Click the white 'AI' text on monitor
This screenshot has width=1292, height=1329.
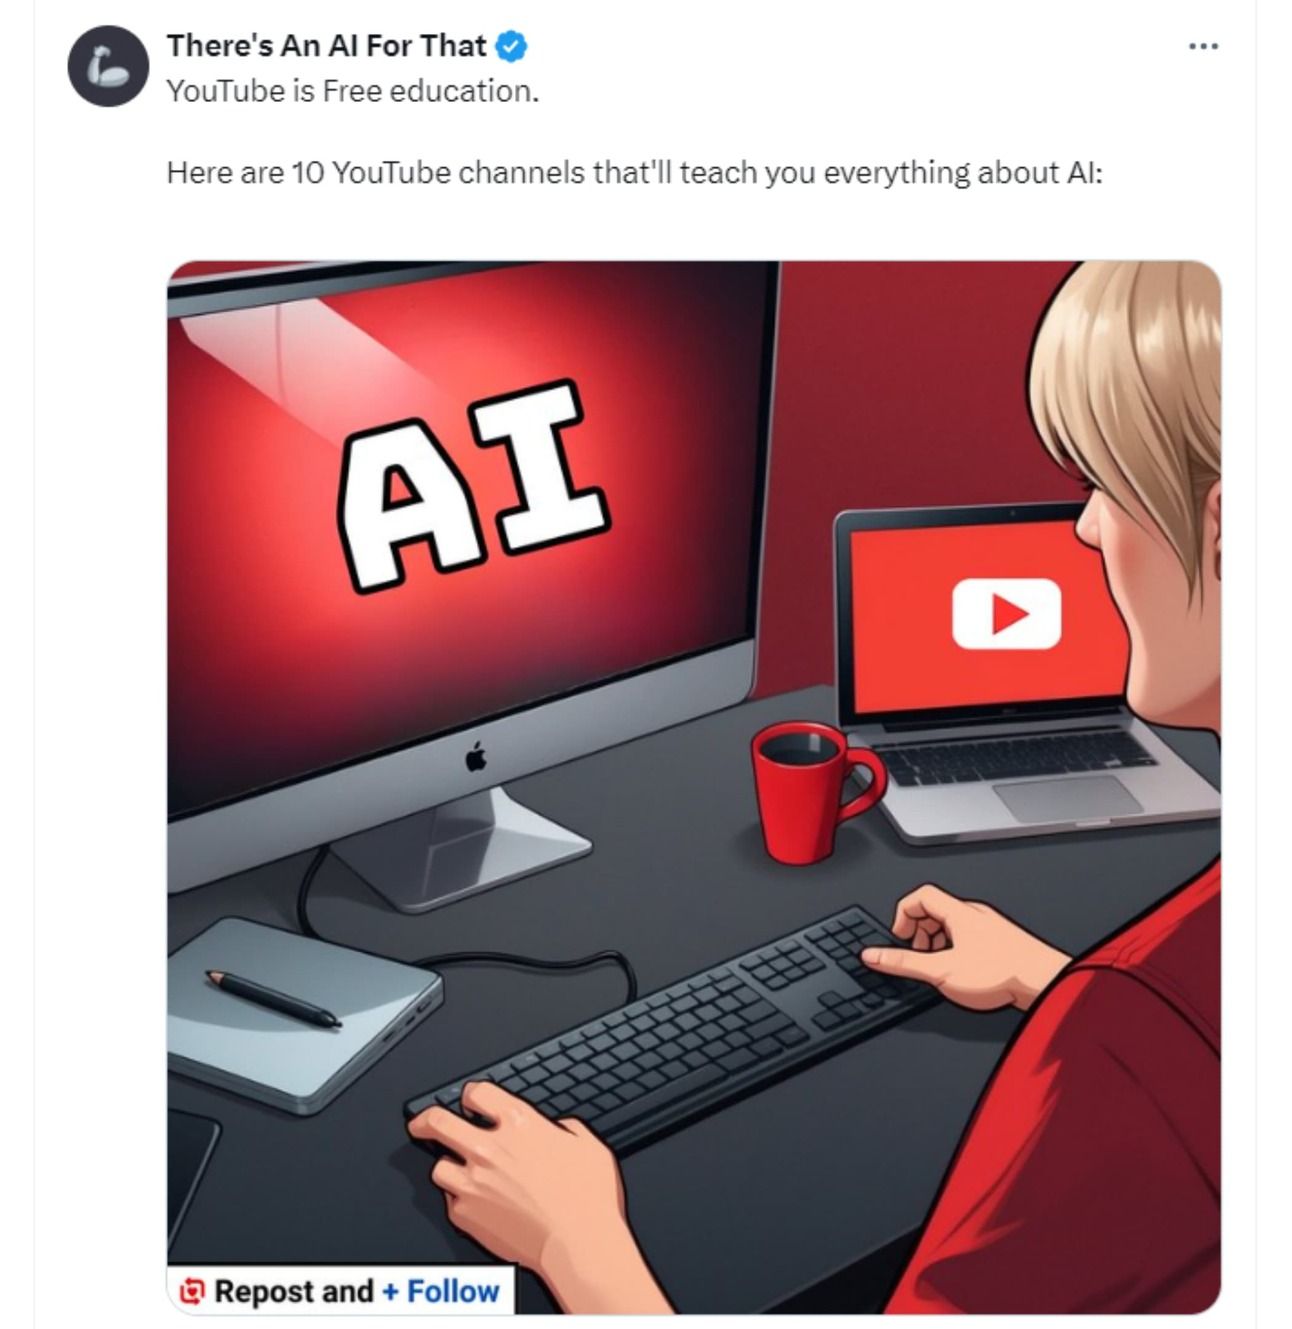click(x=471, y=485)
